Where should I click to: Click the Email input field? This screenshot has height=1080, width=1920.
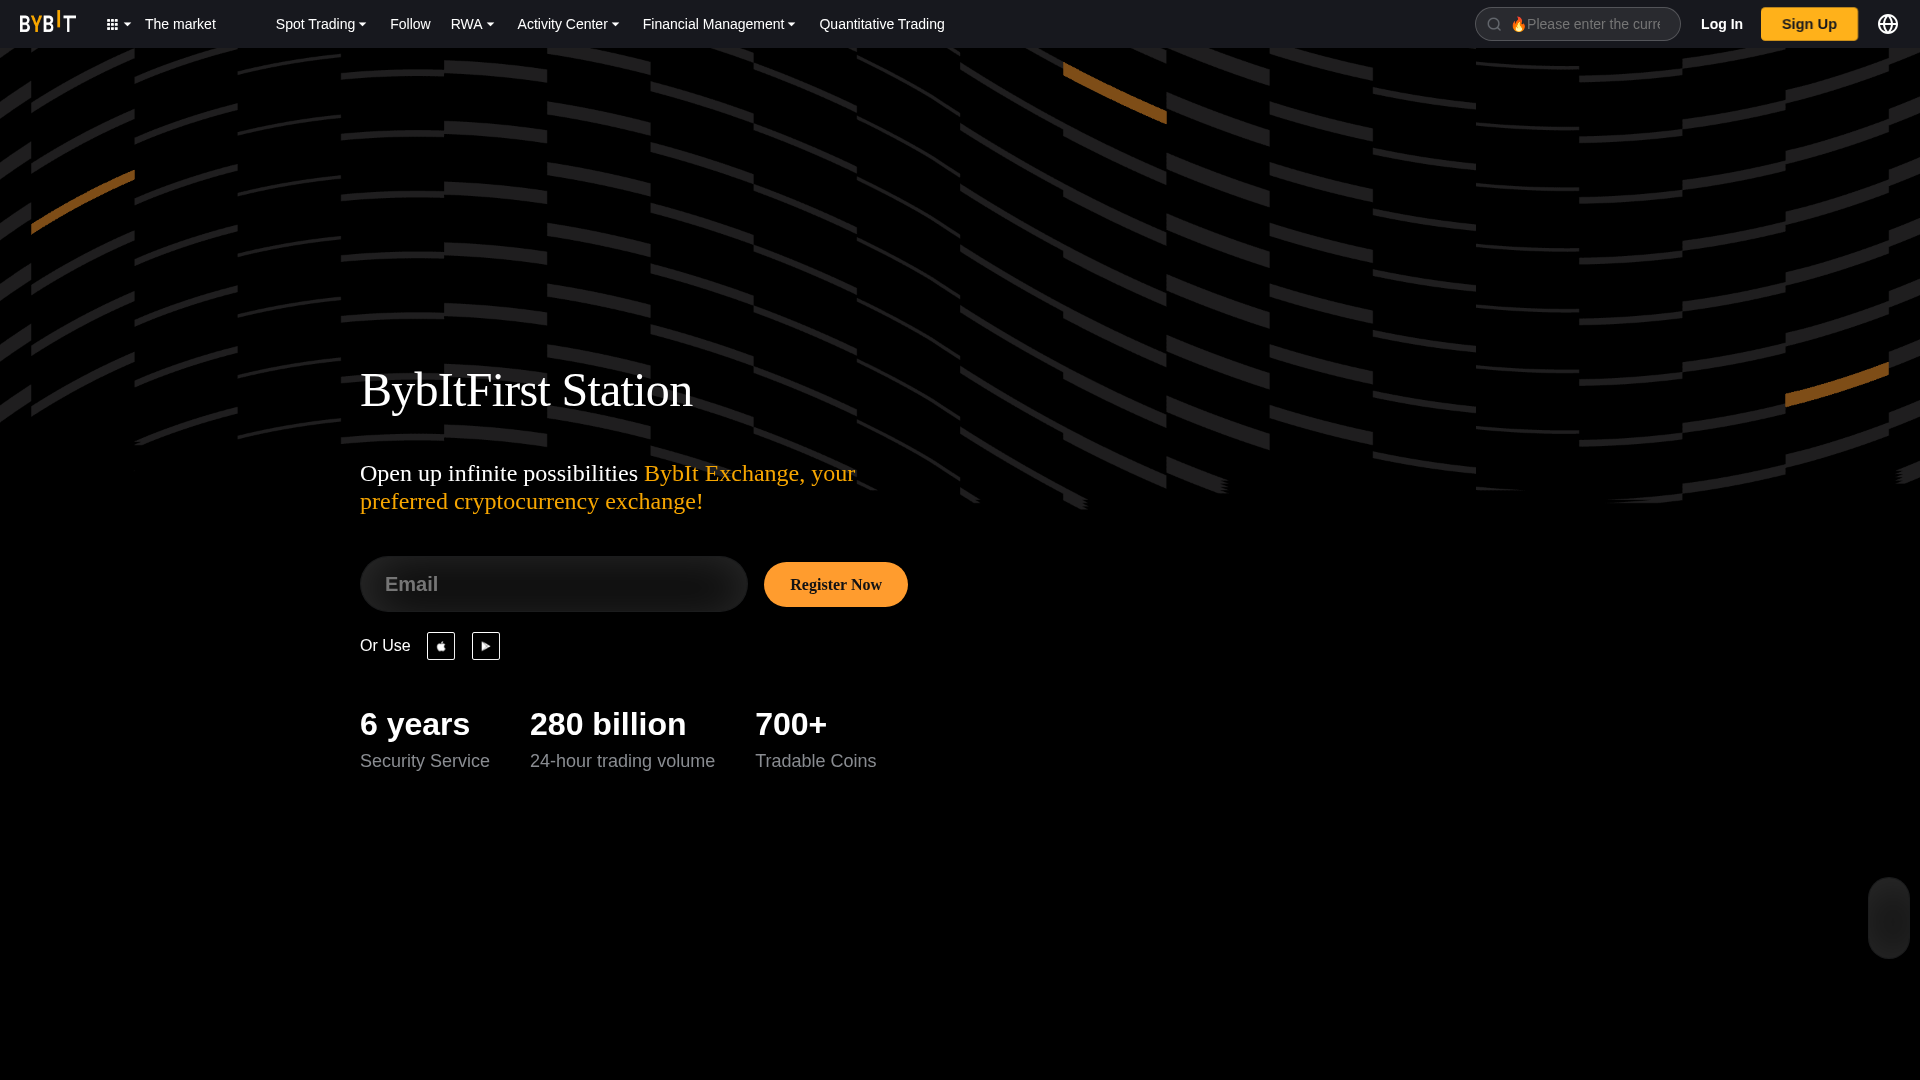coord(554,584)
